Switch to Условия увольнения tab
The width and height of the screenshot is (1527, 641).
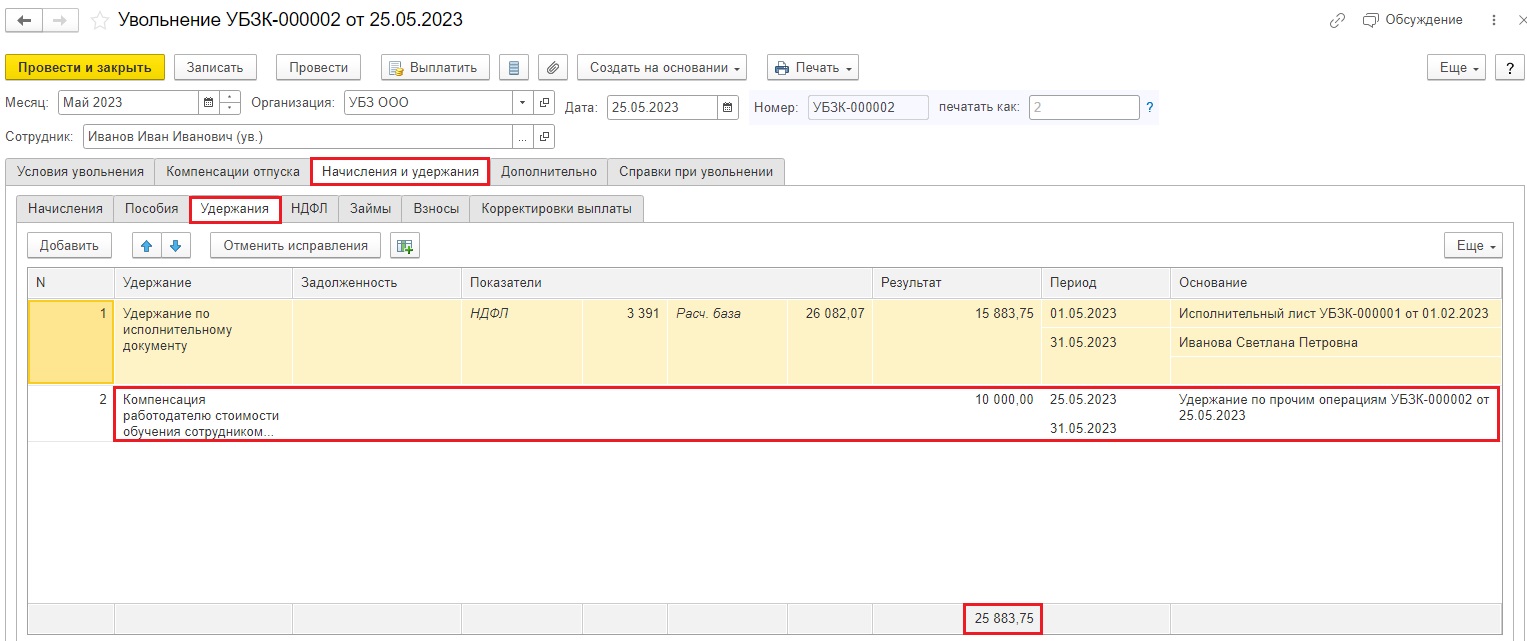(x=80, y=171)
